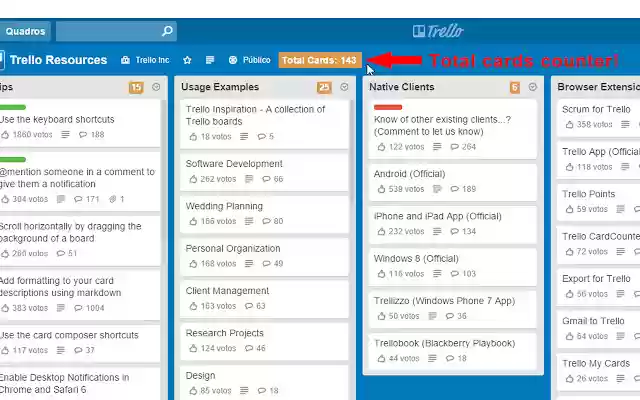The image size is (640, 400).
Task: Click green label on @mention card
Action: (13, 160)
